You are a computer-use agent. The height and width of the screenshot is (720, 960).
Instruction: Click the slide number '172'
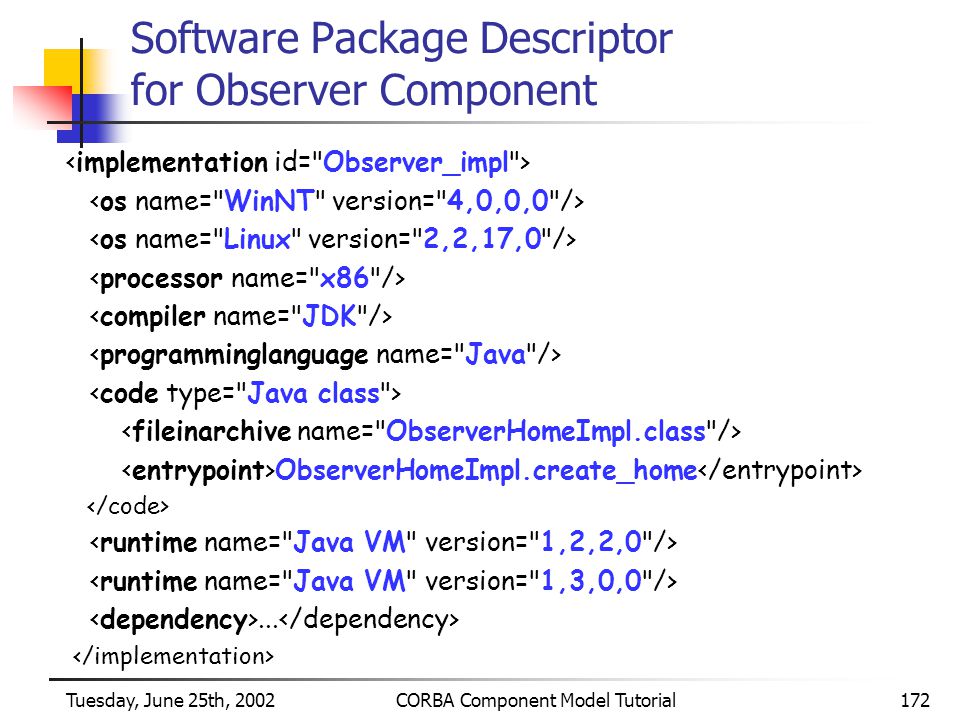click(x=915, y=700)
